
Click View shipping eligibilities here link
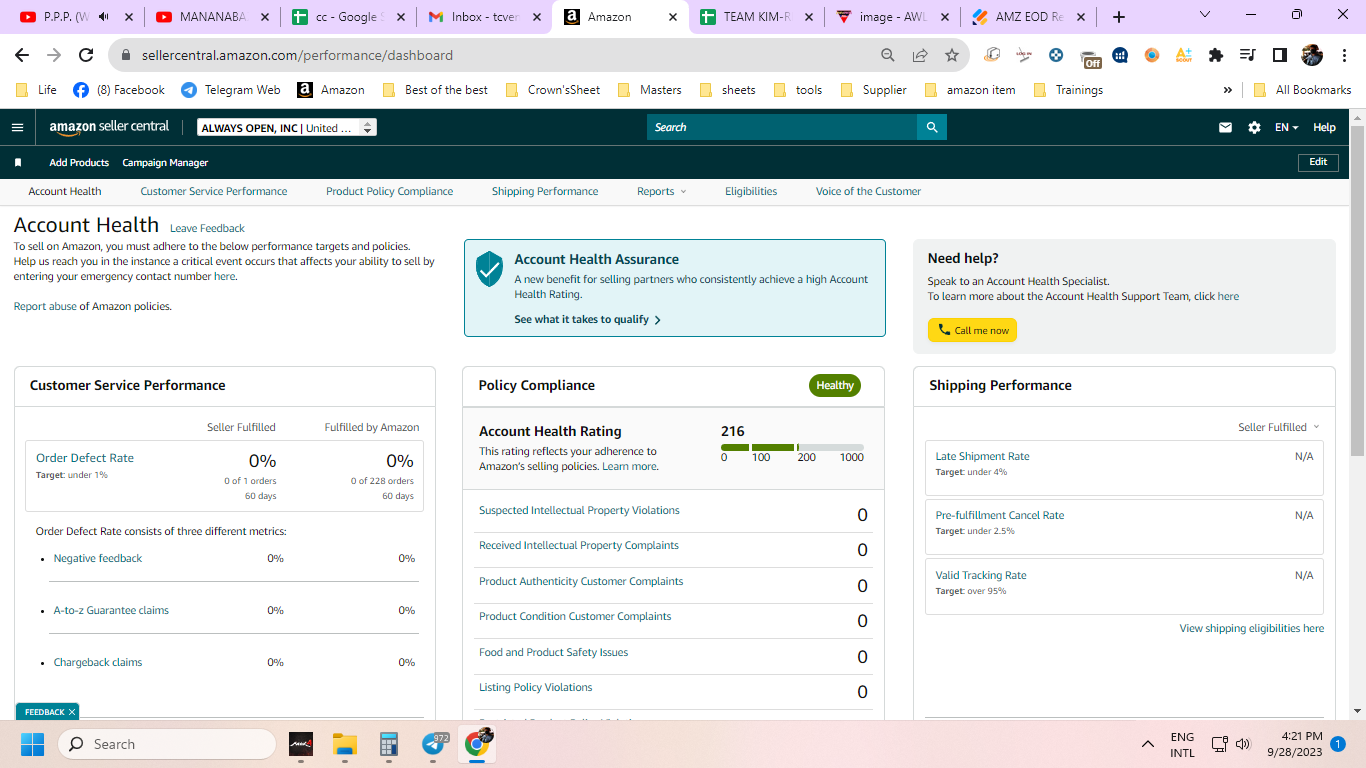coord(1251,628)
